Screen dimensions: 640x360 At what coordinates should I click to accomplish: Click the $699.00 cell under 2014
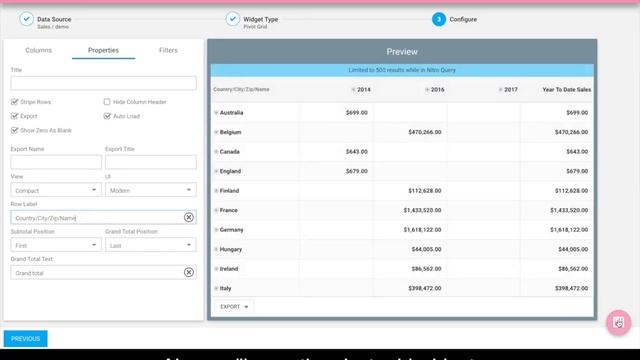click(x=357, y=113)
